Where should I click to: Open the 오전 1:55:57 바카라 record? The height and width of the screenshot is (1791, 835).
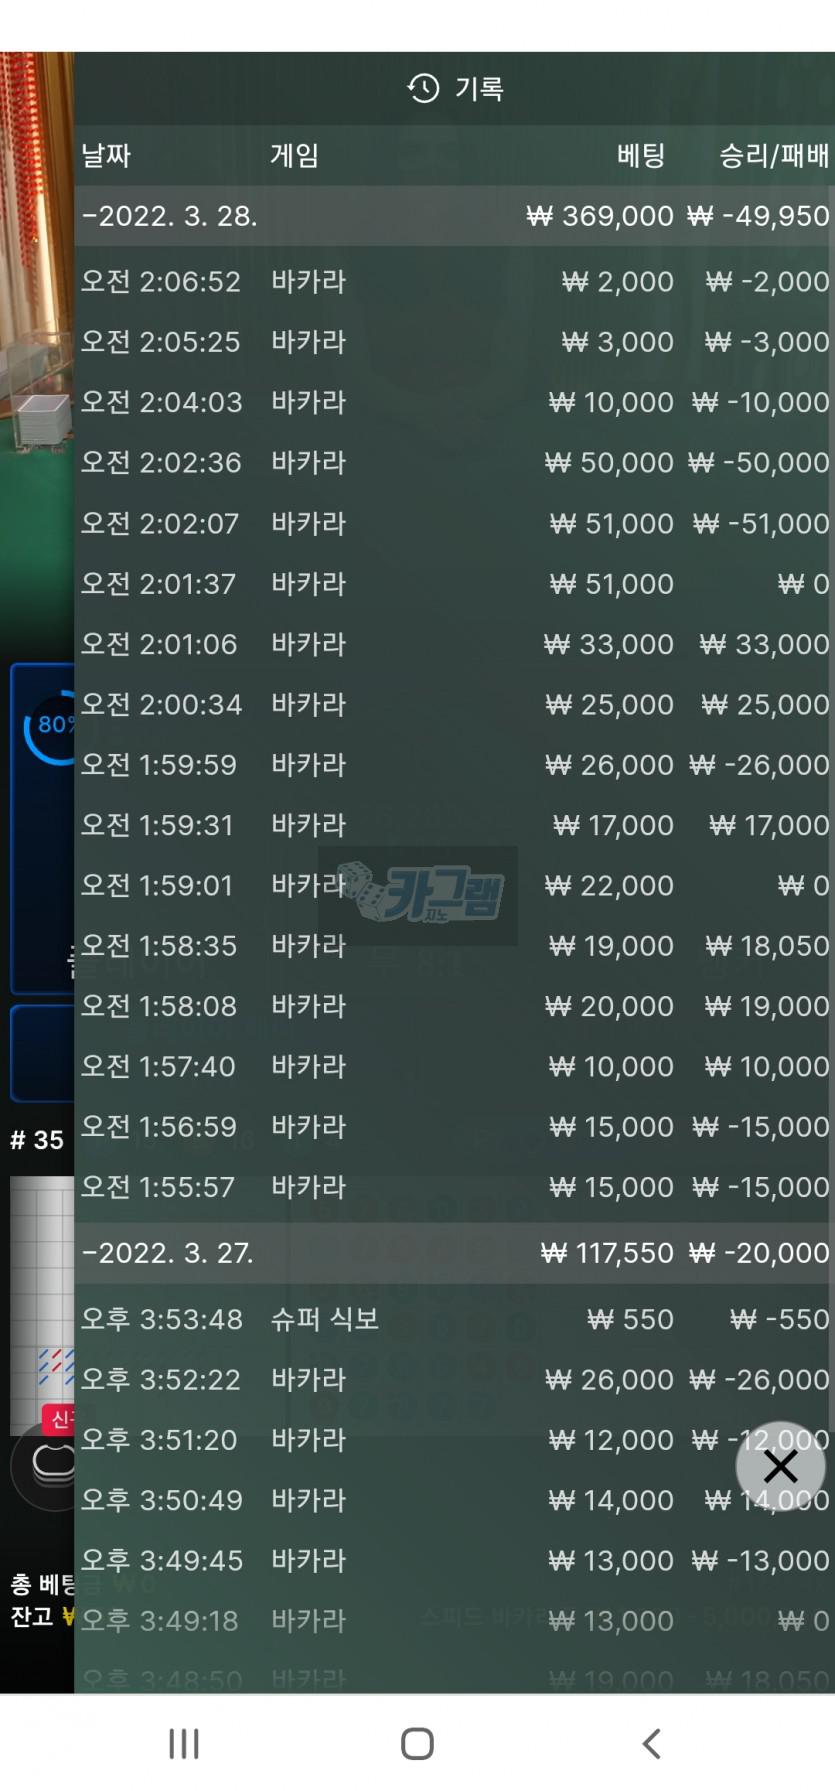pos(454,1187)
